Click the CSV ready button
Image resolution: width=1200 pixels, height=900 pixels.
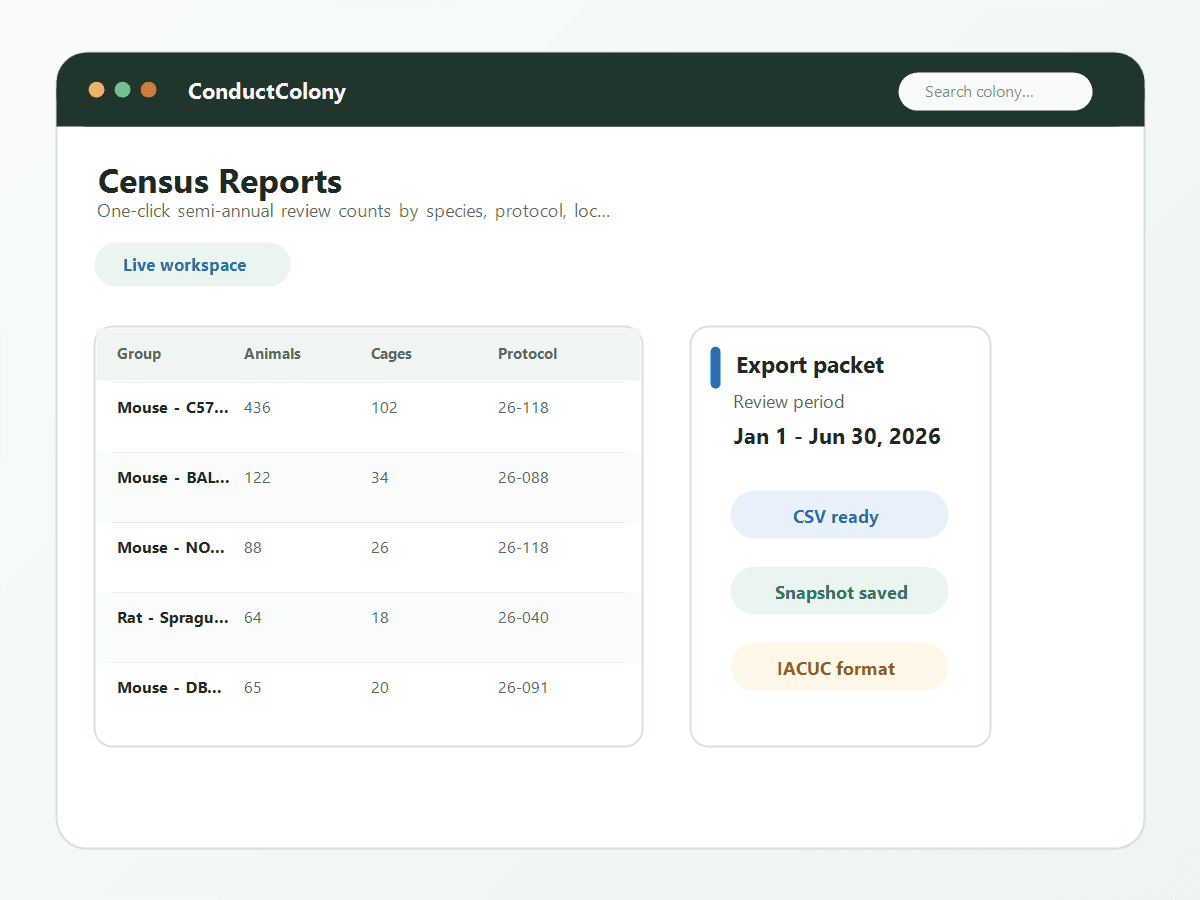tap(839, 515)
